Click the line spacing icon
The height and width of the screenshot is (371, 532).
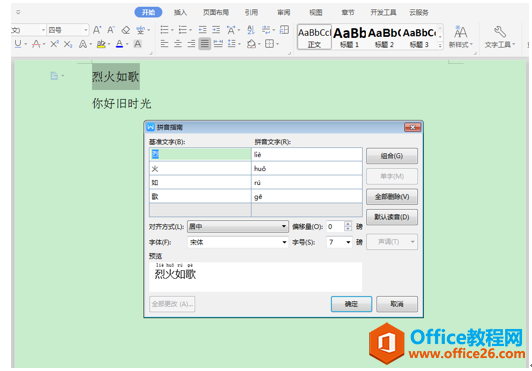tap(232, 44)
